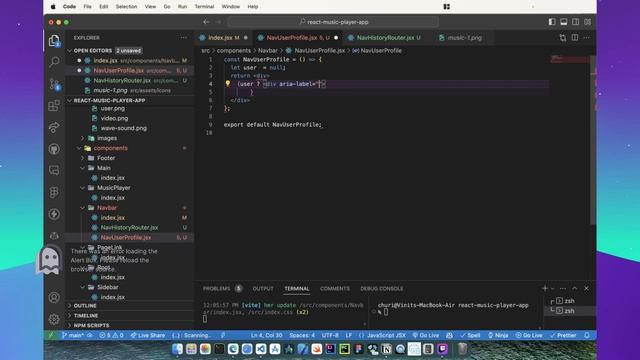
Task: Open NavHistoryRouter.jsx in the Navbar folder
Action: point(129,228)
